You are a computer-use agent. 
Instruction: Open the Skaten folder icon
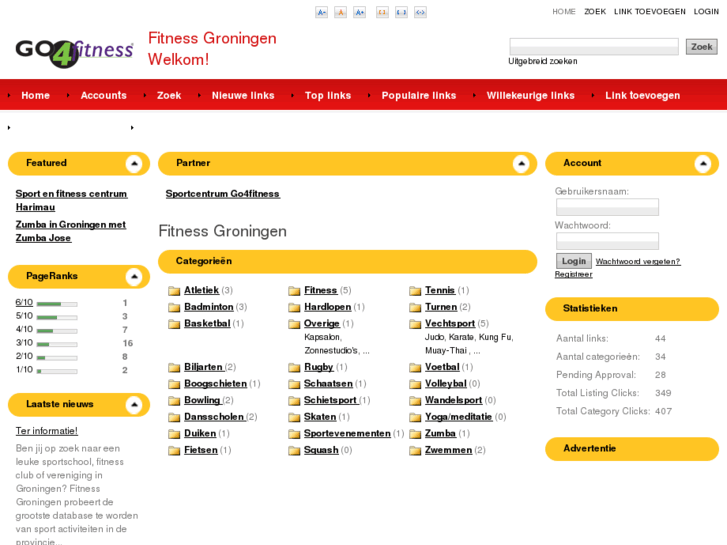tap(294, 417)
